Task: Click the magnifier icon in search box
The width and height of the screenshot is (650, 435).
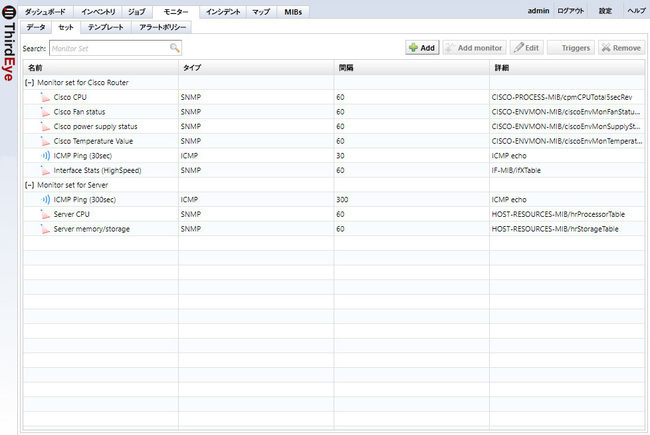Action: (175, 47)
